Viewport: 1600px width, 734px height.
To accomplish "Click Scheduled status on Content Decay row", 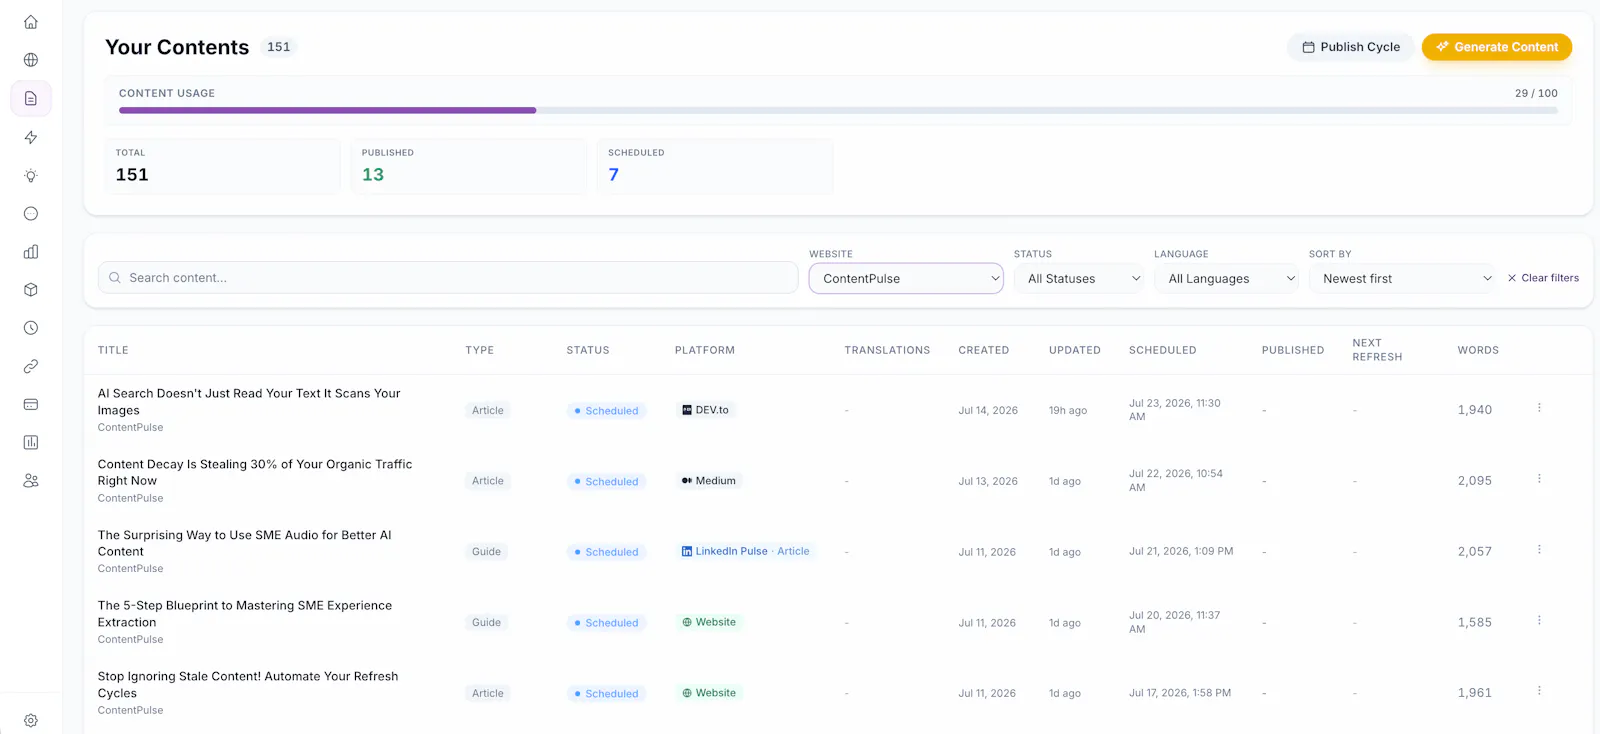I will 607,482.
